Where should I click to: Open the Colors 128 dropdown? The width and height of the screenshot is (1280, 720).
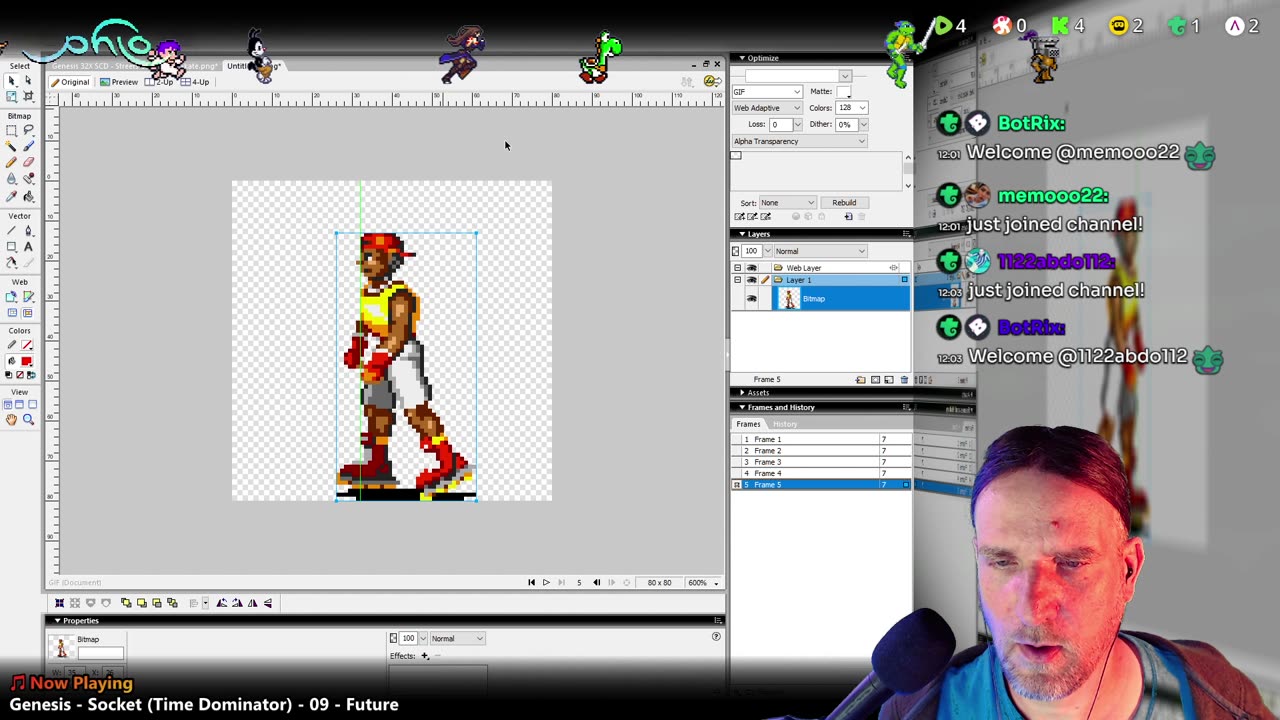click(852, 108)
